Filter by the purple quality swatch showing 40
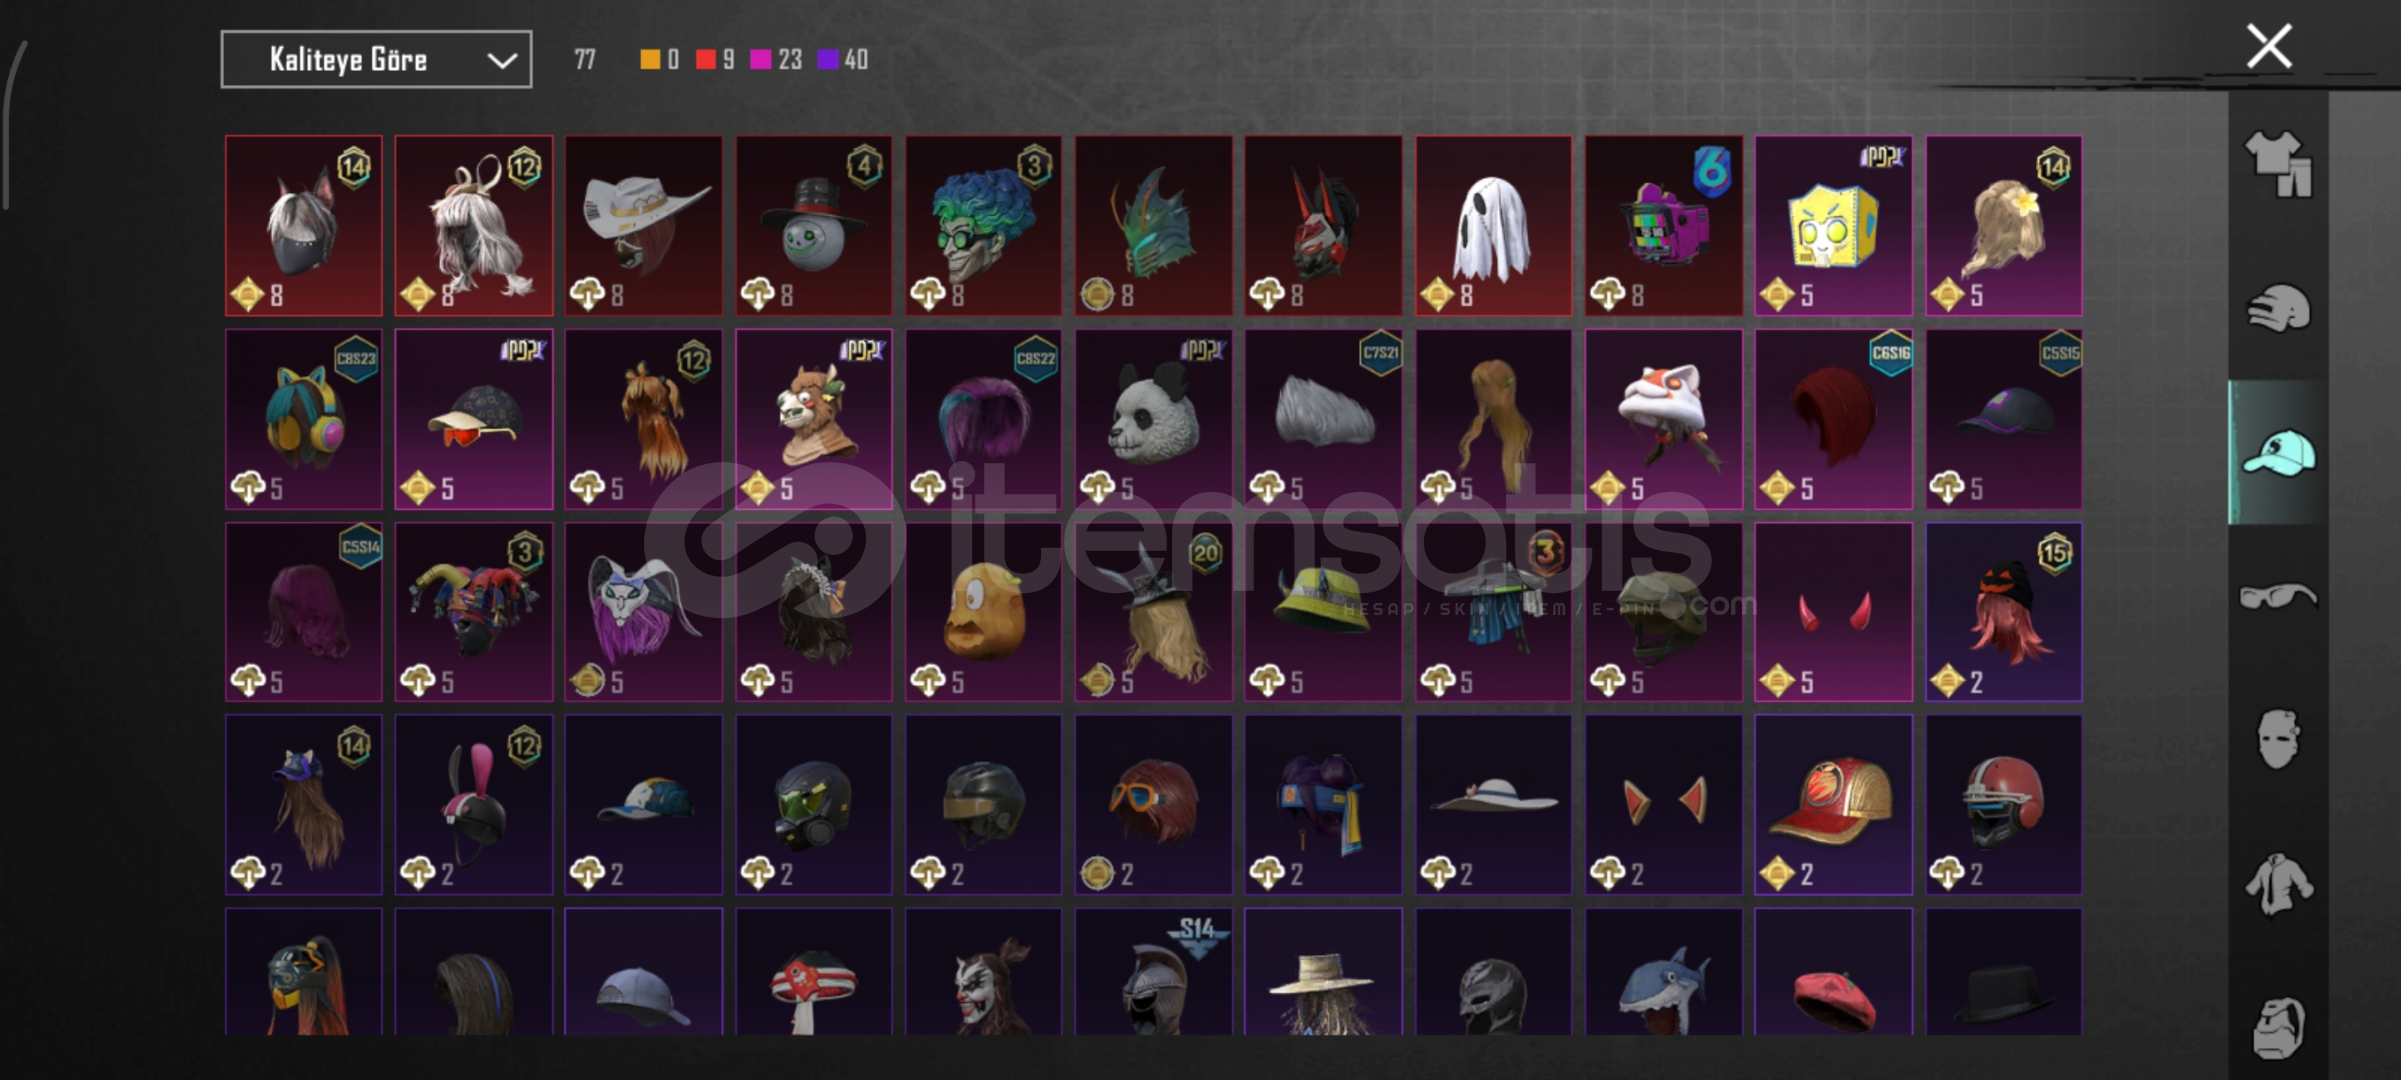2401x1080 pixels. [x=843, y=60]
